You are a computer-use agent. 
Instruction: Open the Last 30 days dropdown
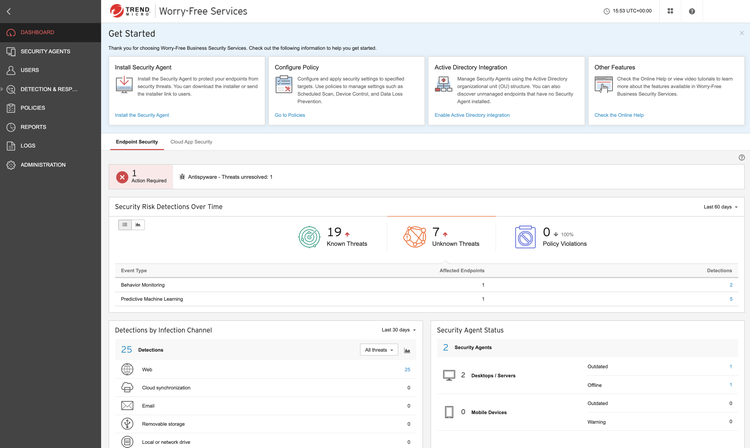point(398,330)
